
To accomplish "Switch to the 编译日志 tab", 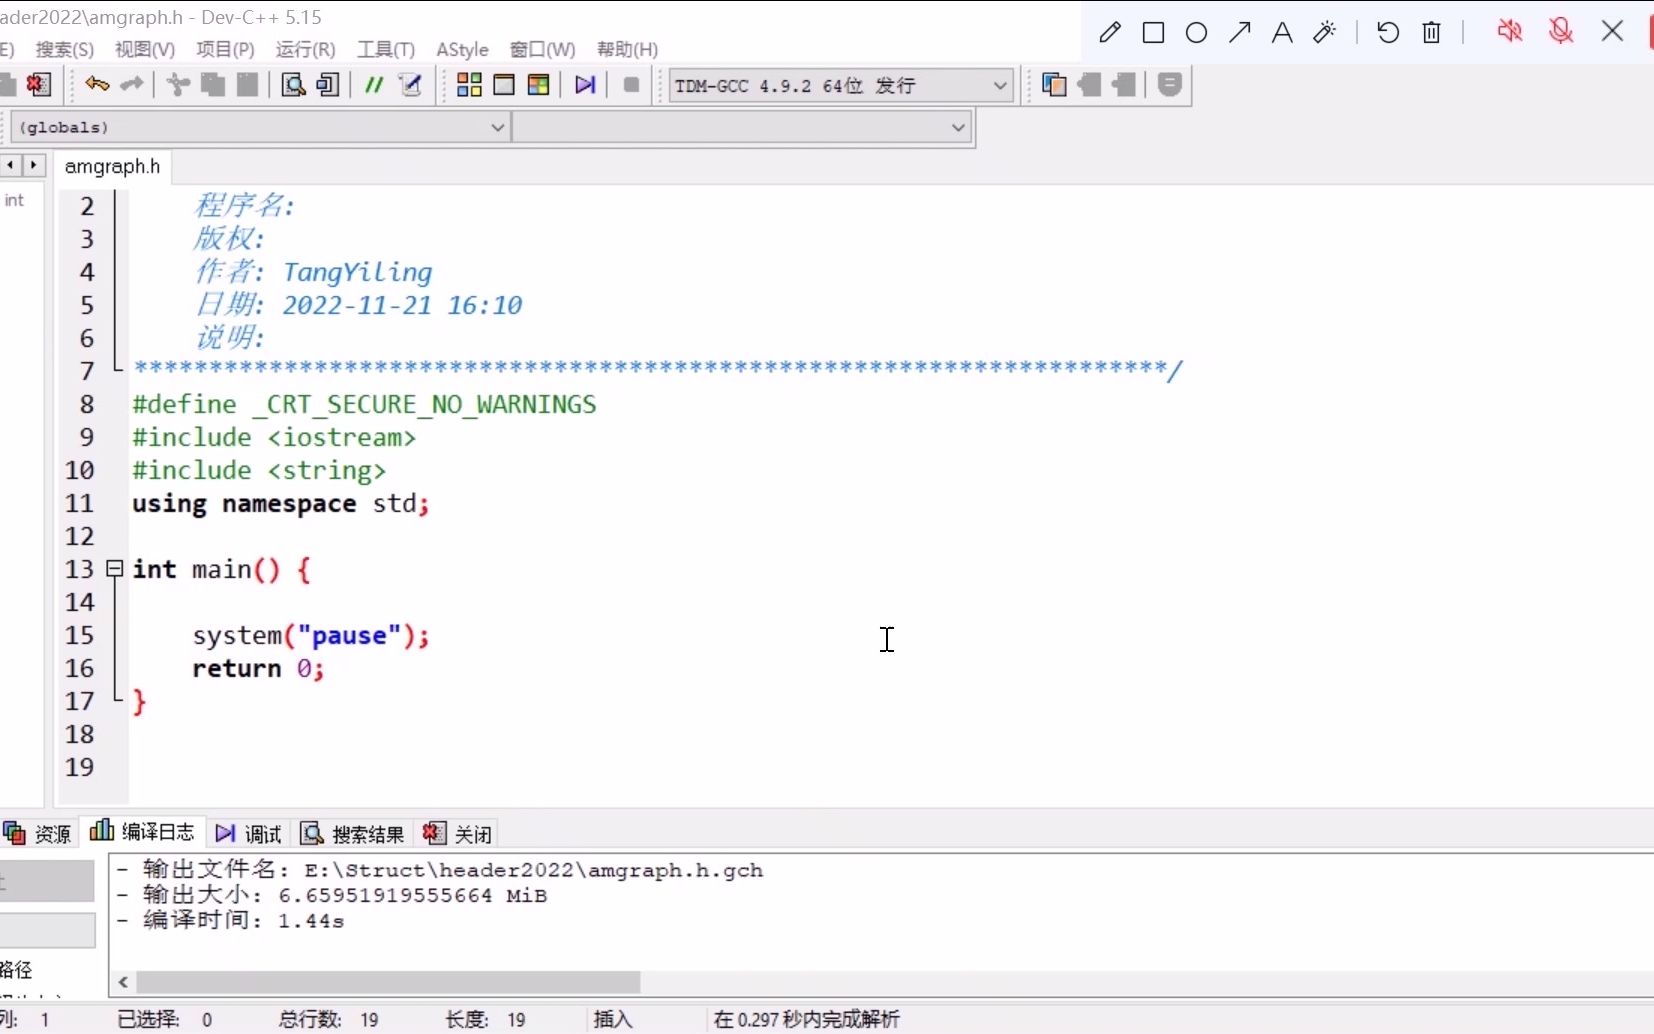I will coord(142,832).
